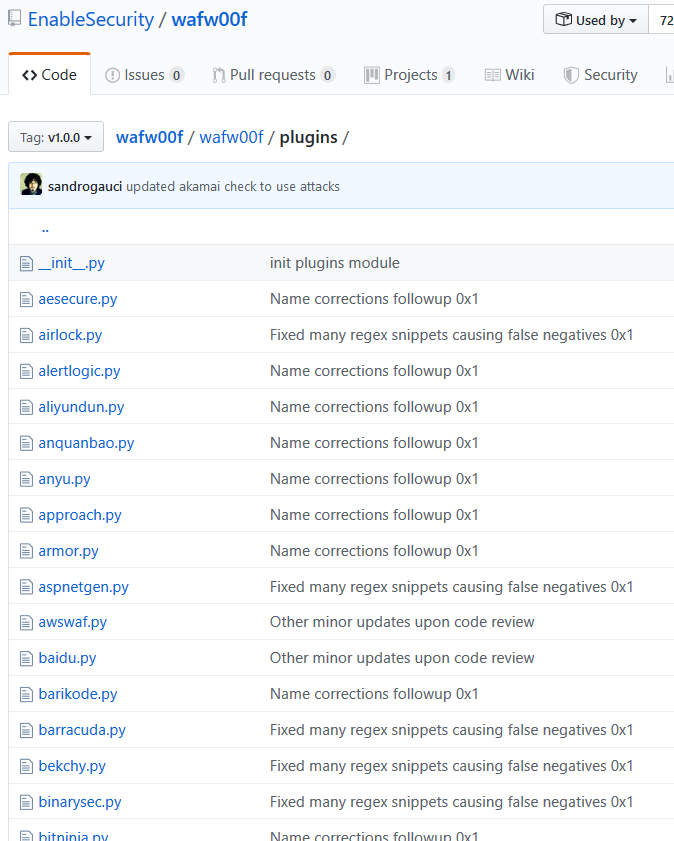The height and width of the screenshot is (841, 674).
Task: Click the wafw00f breadcrumb root link
Action: point(150,137)
